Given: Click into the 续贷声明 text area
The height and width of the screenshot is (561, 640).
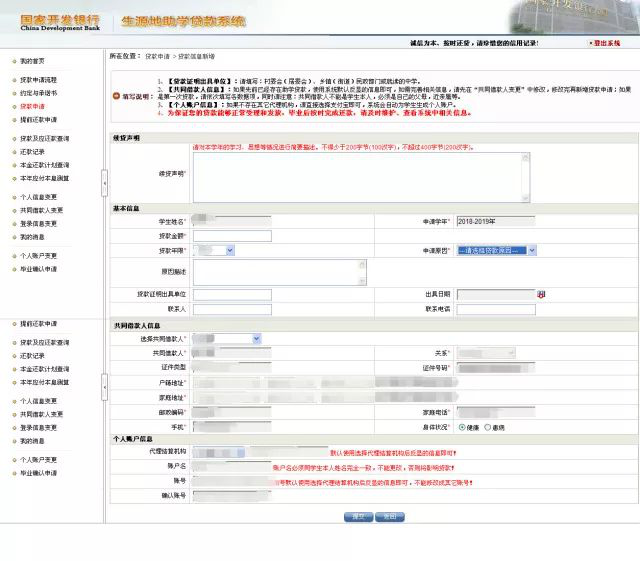Looking at the screenshot, I should coord(360,176).
